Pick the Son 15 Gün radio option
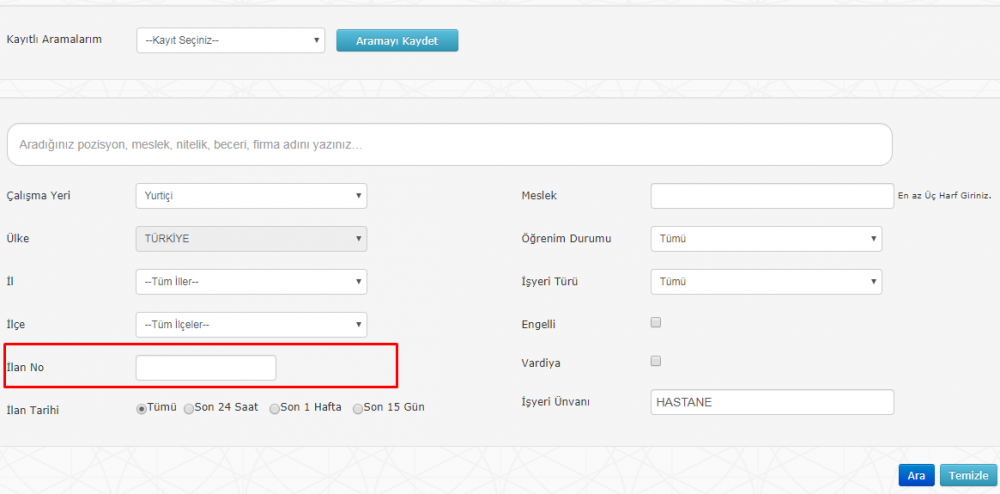 point(358,408)
